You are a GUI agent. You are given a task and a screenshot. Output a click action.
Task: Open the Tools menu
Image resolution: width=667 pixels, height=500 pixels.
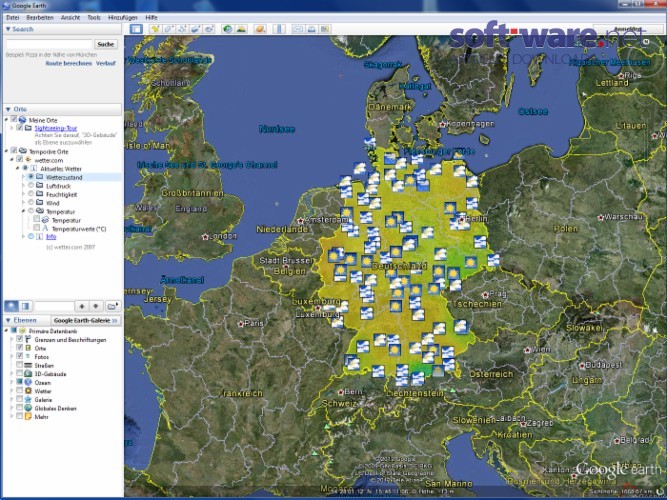coord(94,17)
